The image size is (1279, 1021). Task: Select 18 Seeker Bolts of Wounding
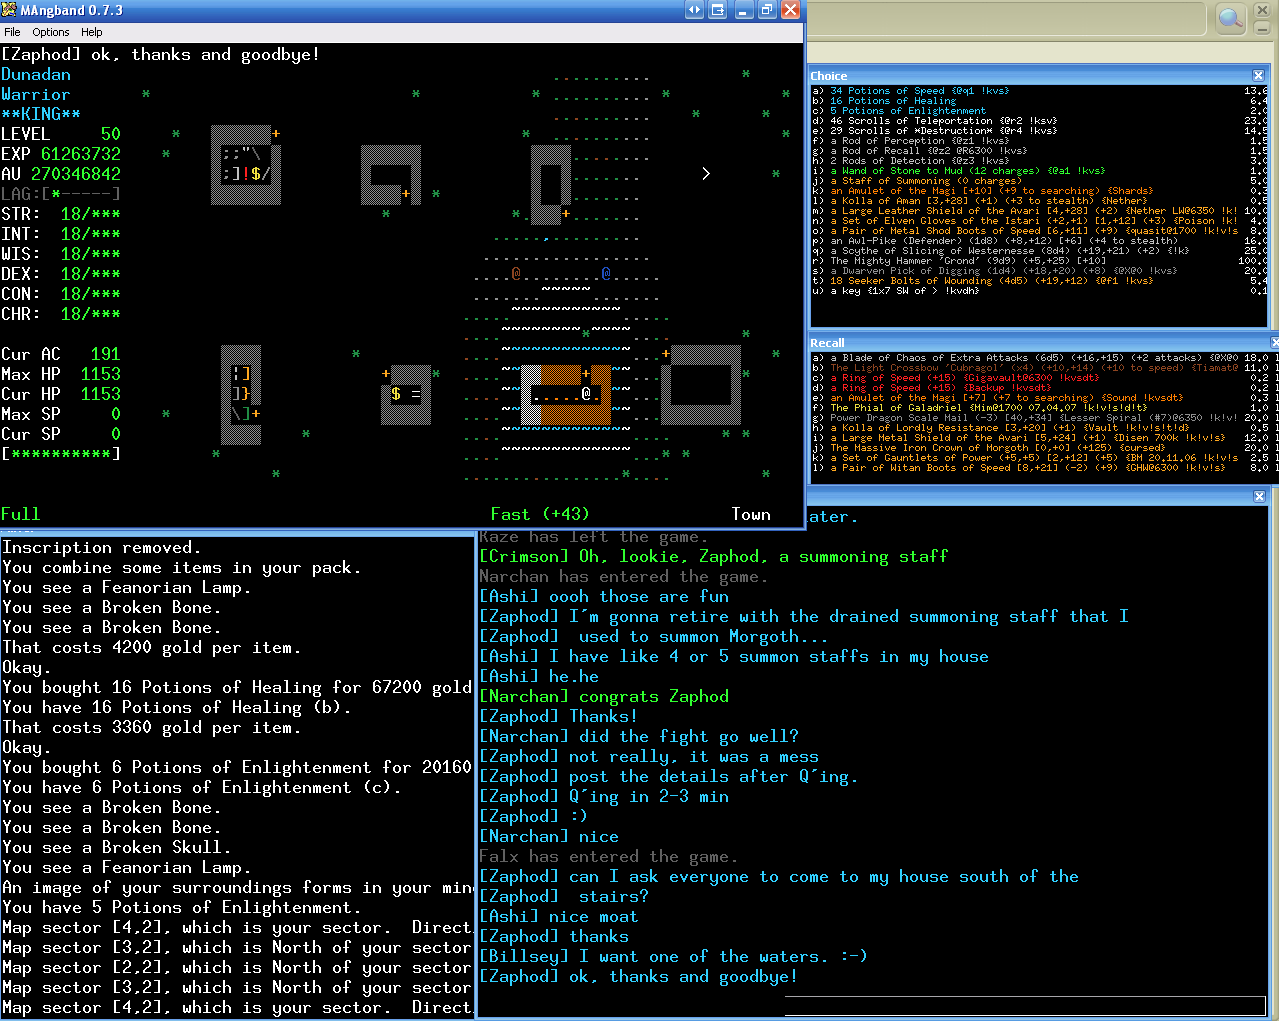tap(1039, 281)
